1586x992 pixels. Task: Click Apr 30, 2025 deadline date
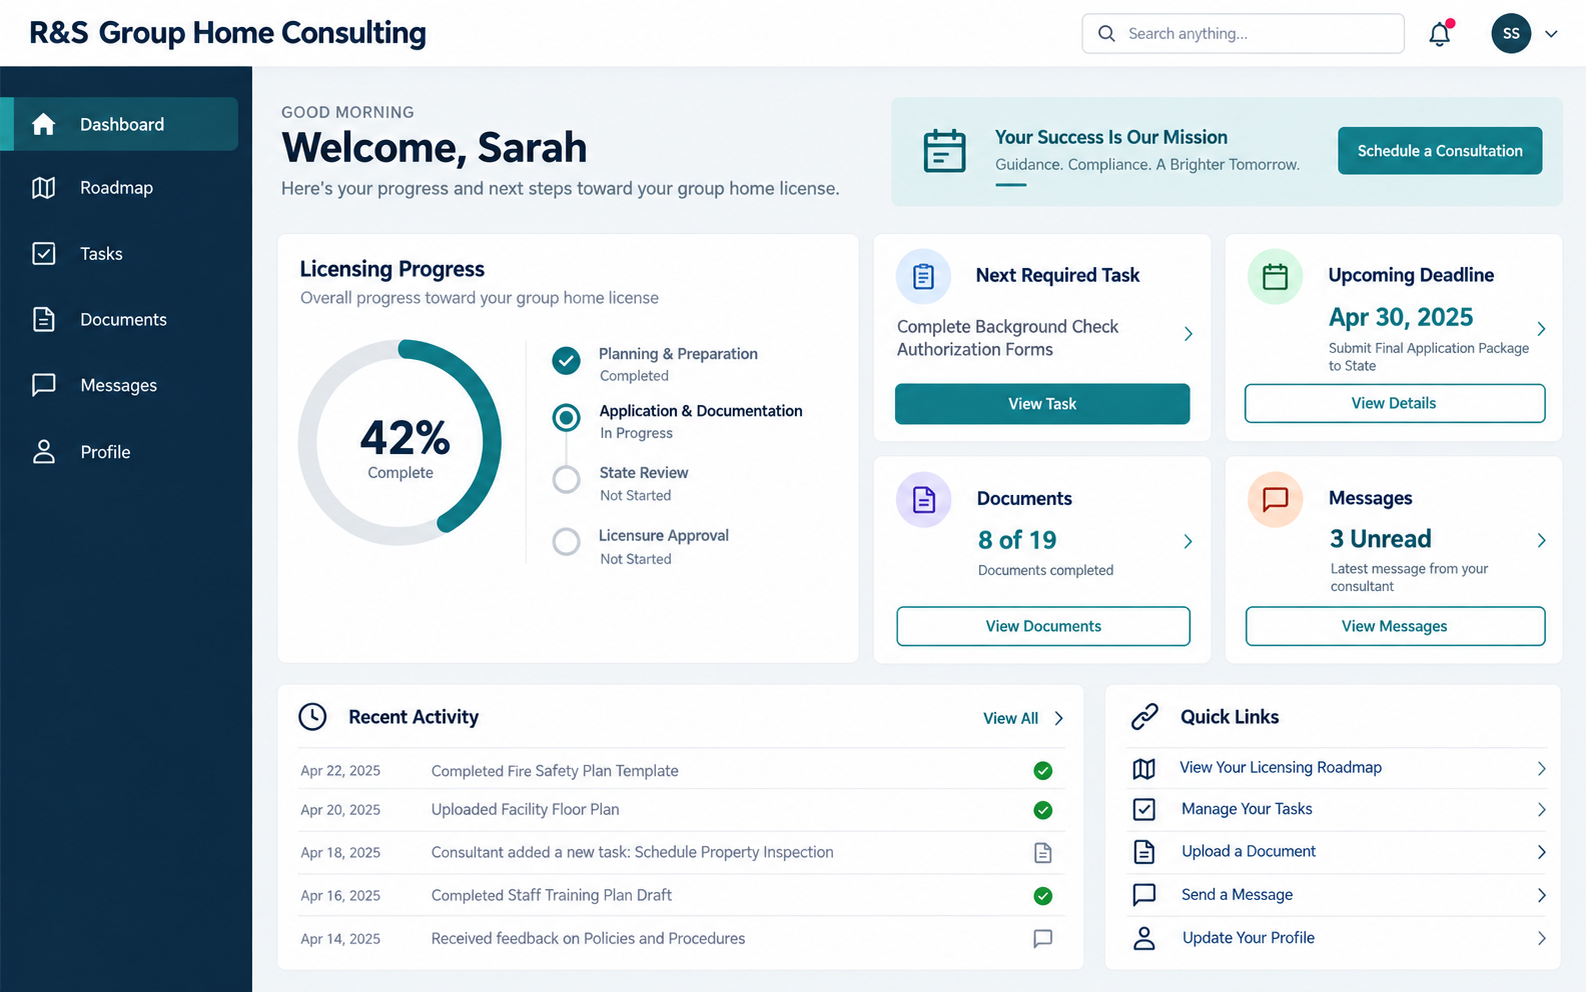[1400, 317]
